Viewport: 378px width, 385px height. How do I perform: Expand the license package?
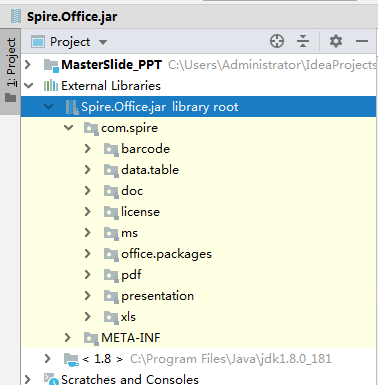pos(88,212)
